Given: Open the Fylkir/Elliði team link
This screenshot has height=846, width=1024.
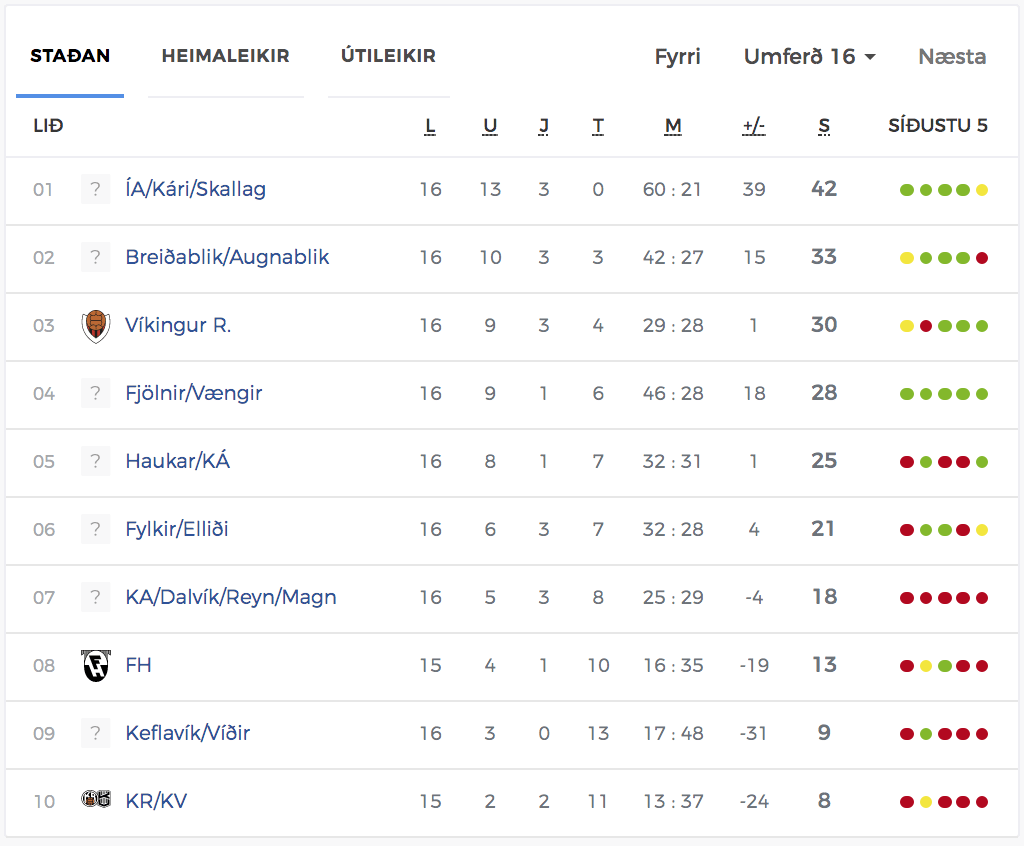Looking at the screenshot, I should [x=177, y=529].
